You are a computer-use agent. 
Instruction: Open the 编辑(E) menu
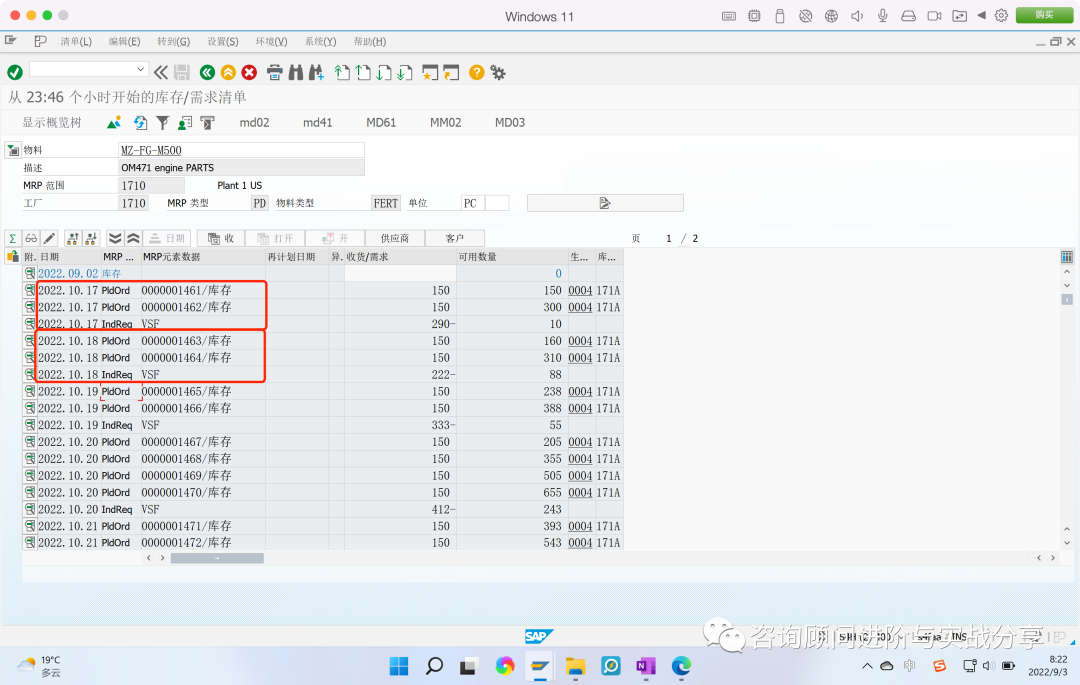125,41
